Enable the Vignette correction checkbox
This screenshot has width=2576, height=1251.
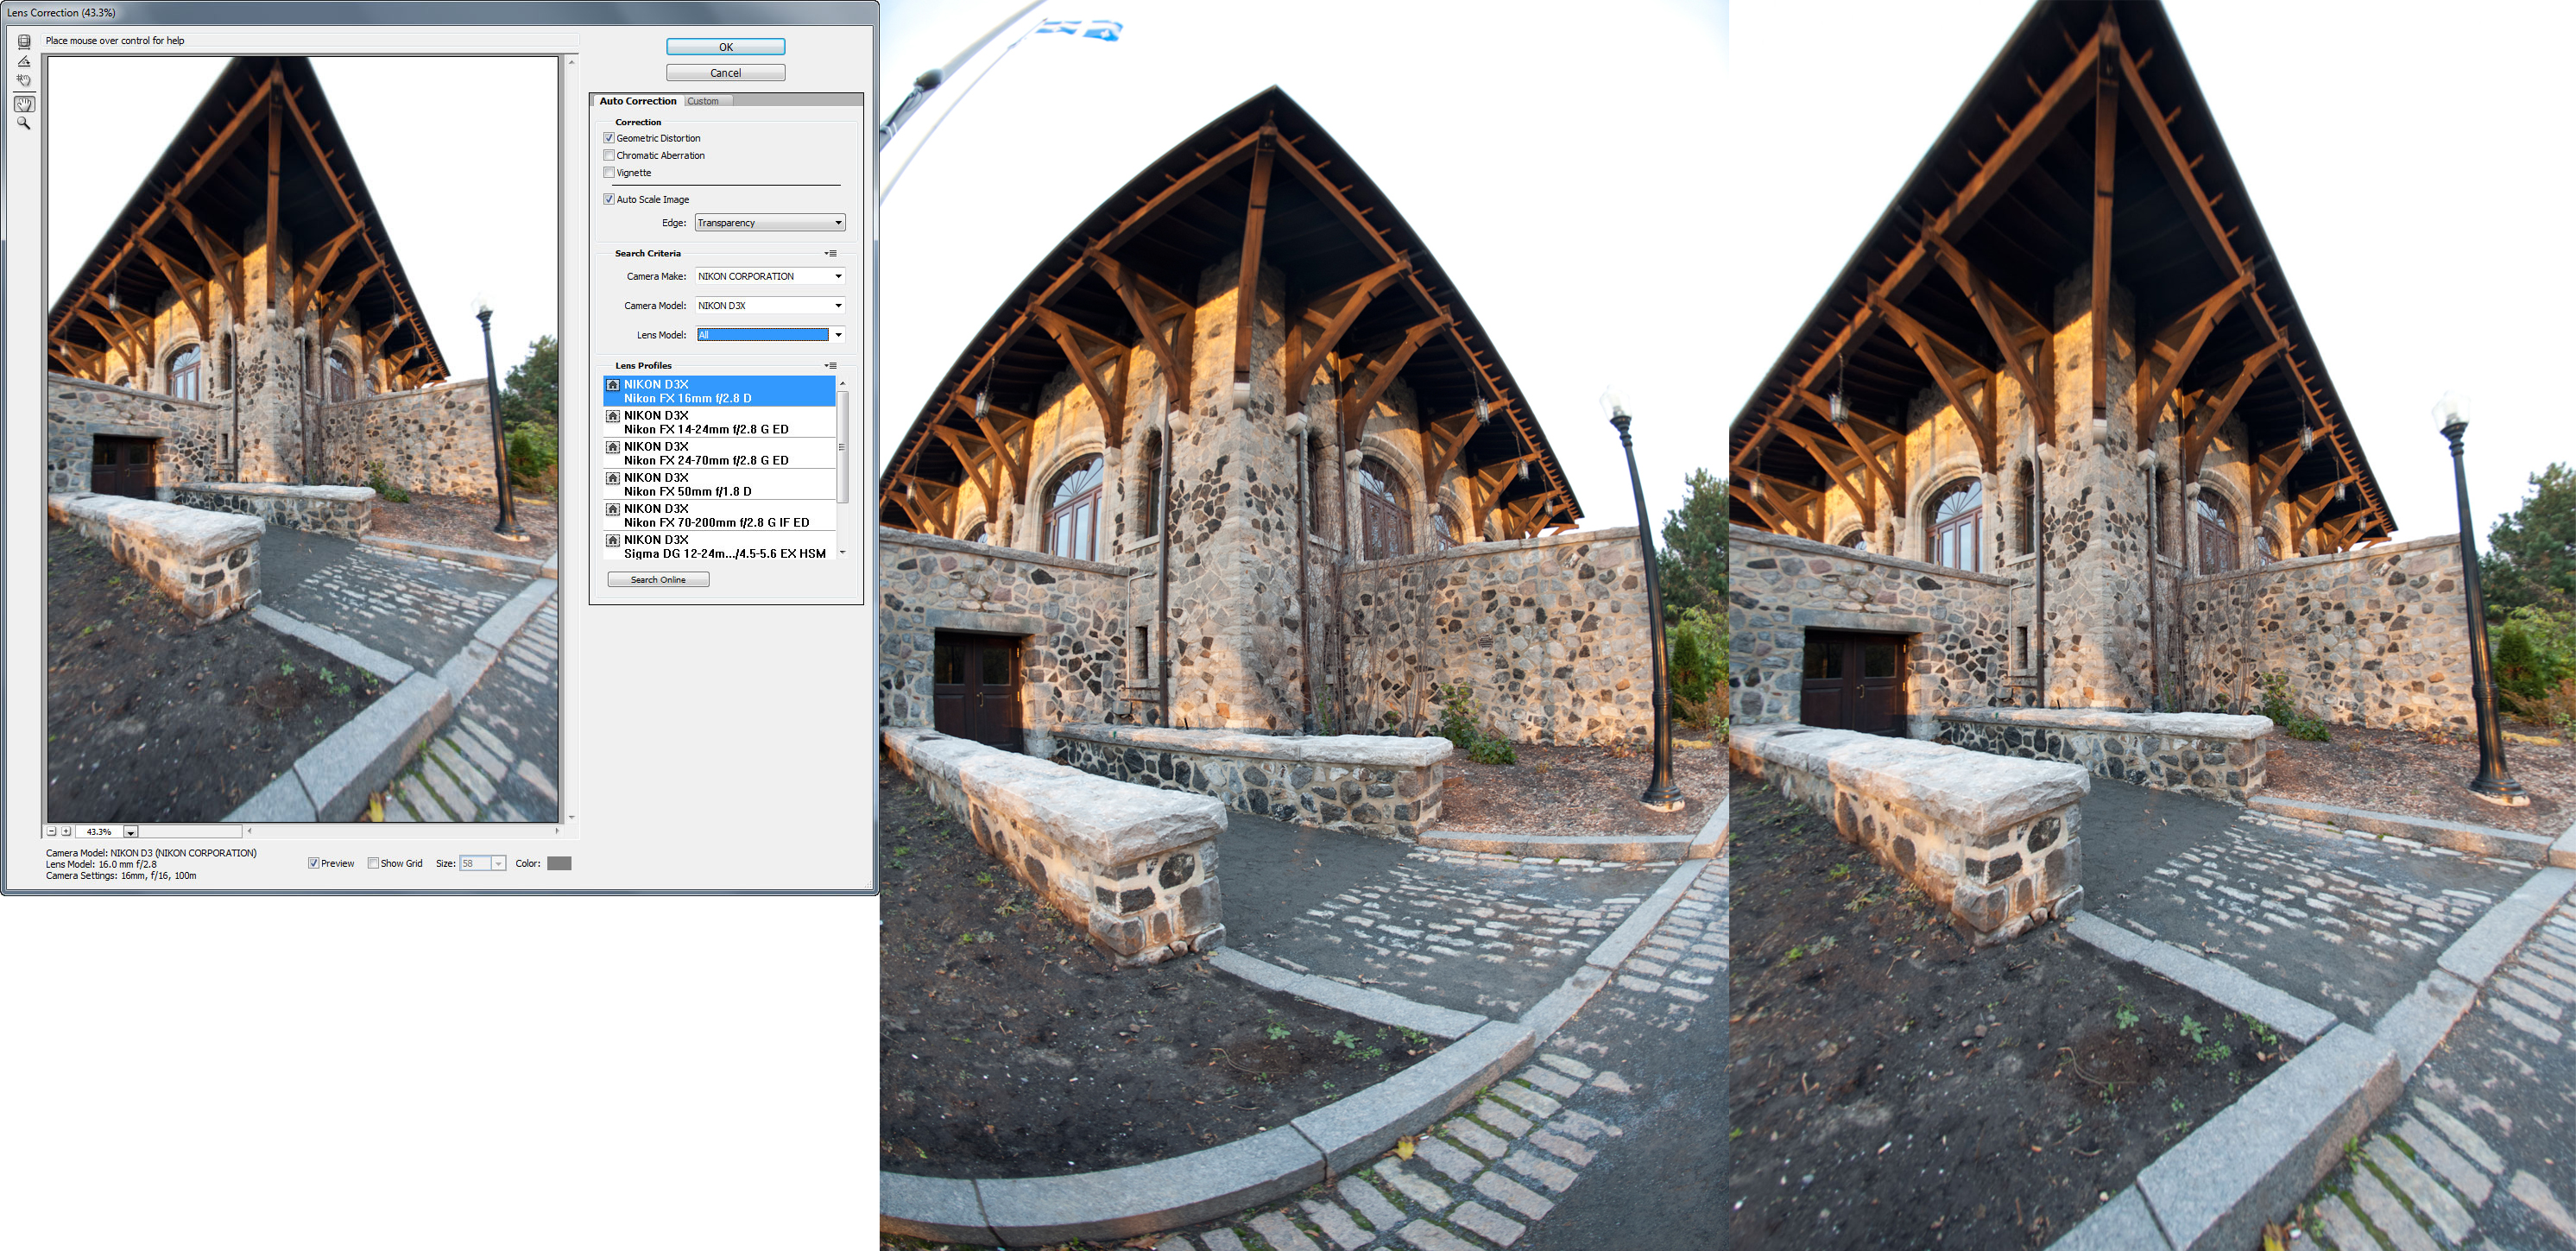pyautogui.click(x=609, y=173)
